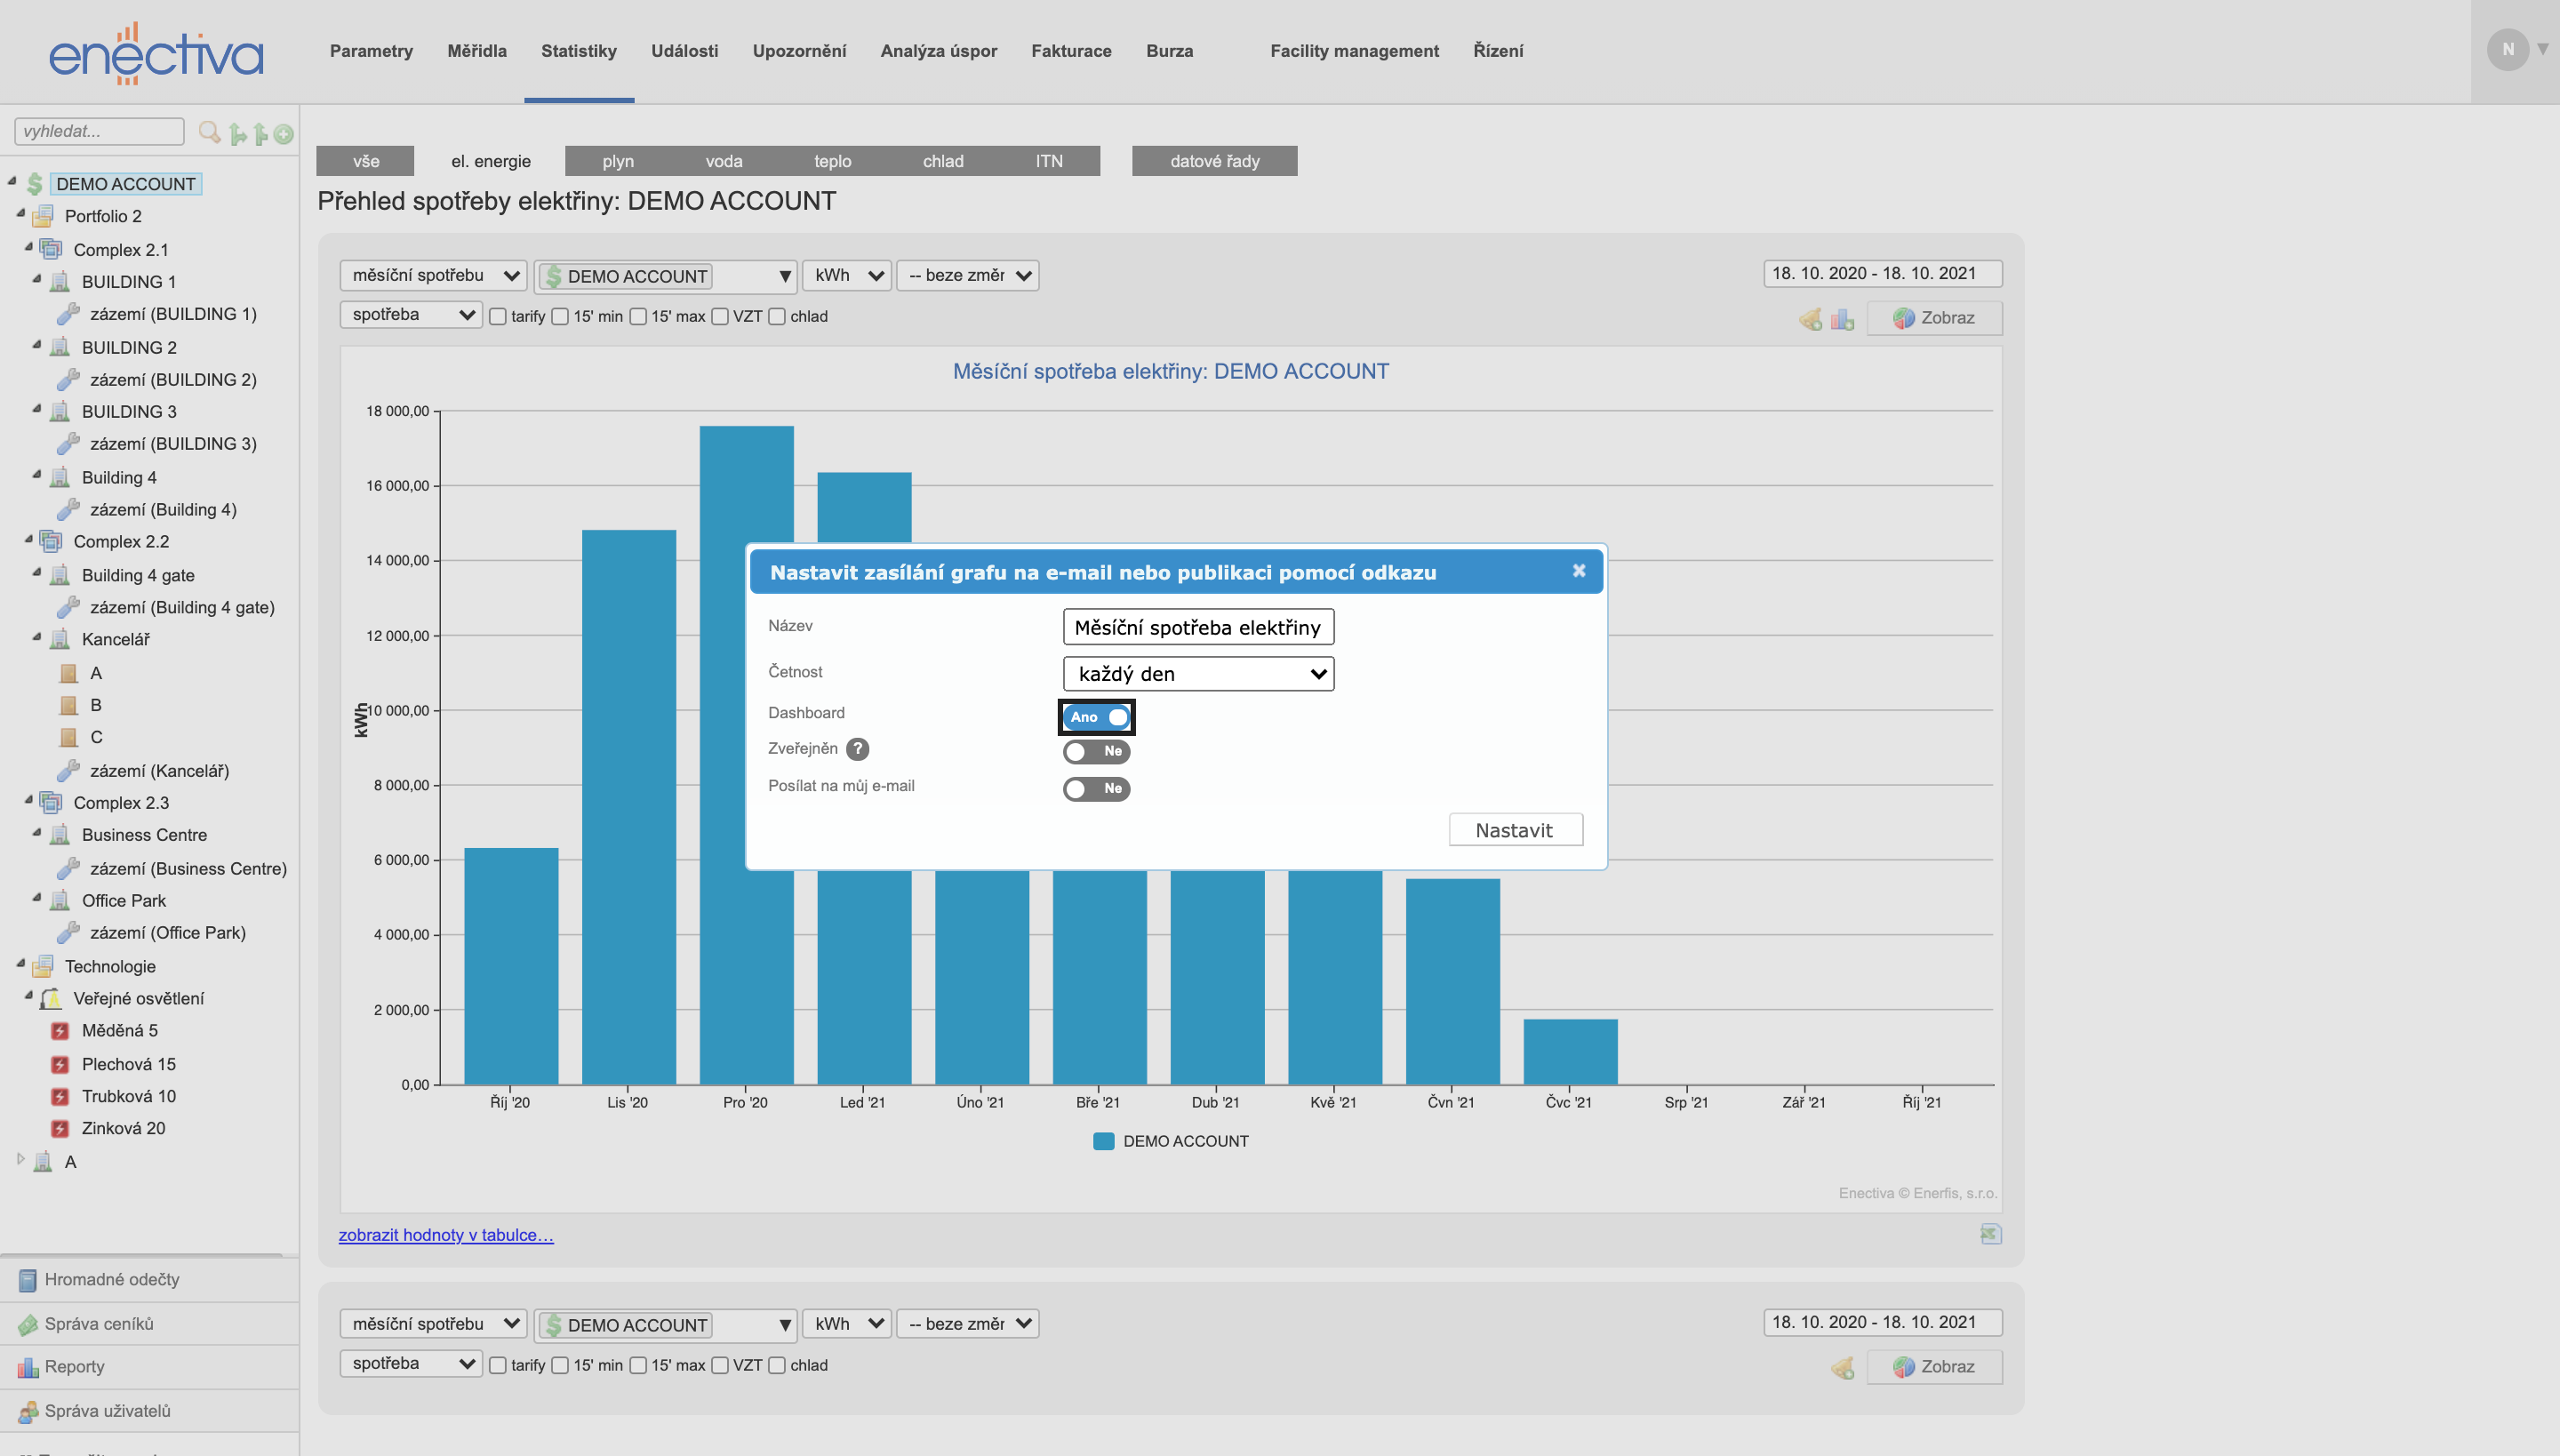Click the Excel export icon below the chart
This screenshot has width=2560, height=1456.
pyautogui.click(x=1990, y=1234)
